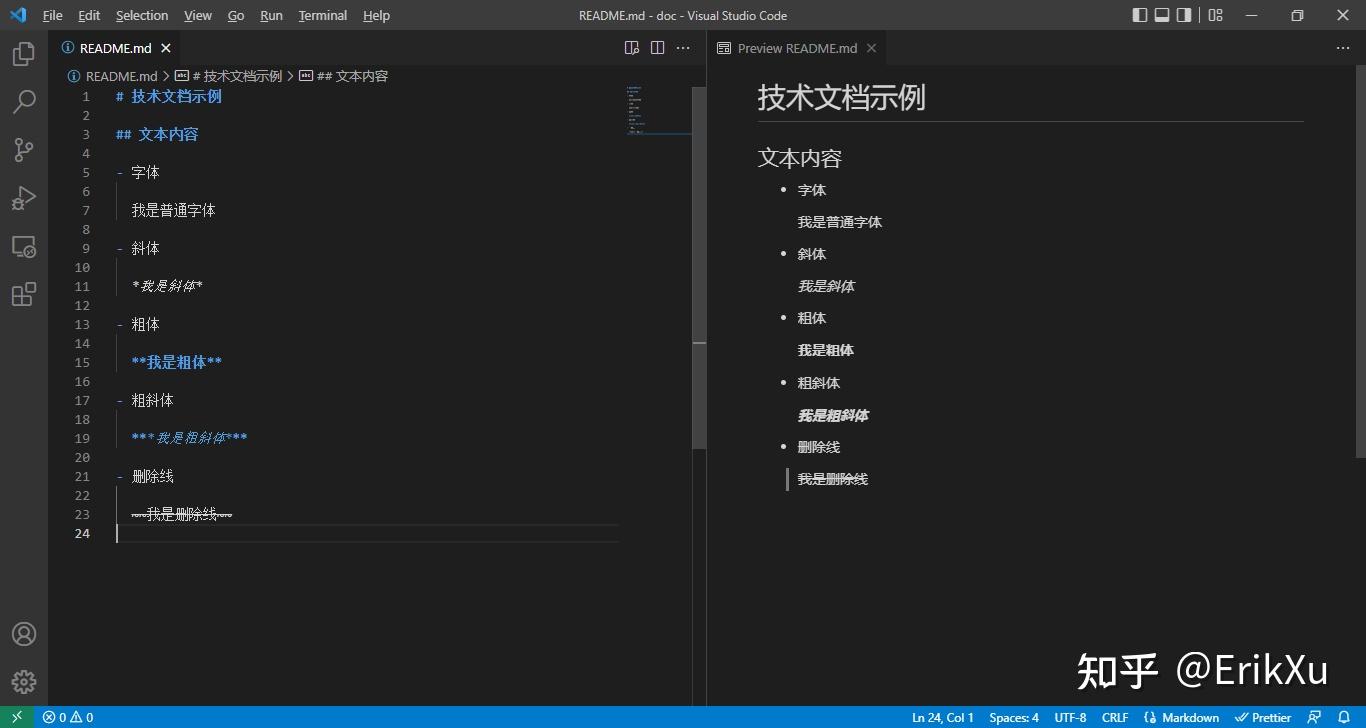Image resolution: width=1366 pixels, height=728 pixels.
Task: Close the Preview README.md tab
Action: (x=872, y=48)
